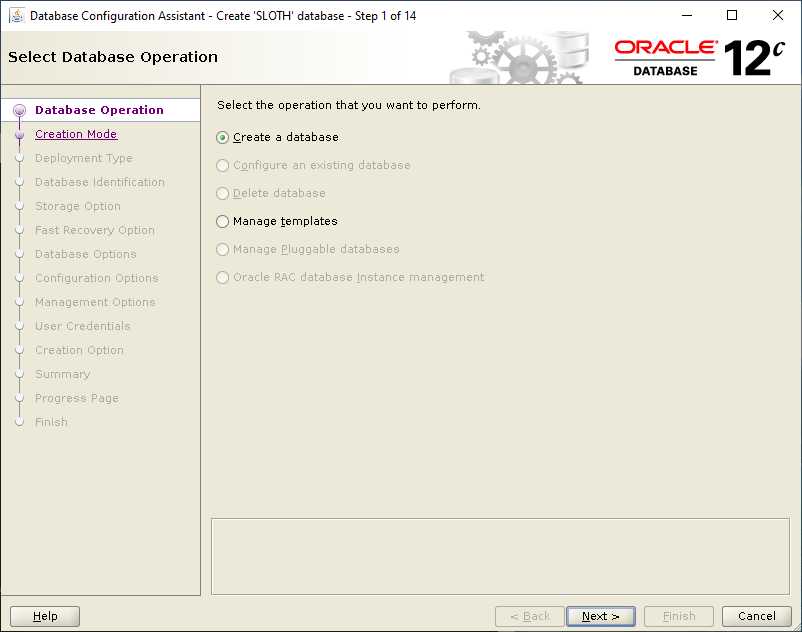Click the 'Select Database Operation' heading
Viewport: 802px width, 632px height.
(113, 57)
